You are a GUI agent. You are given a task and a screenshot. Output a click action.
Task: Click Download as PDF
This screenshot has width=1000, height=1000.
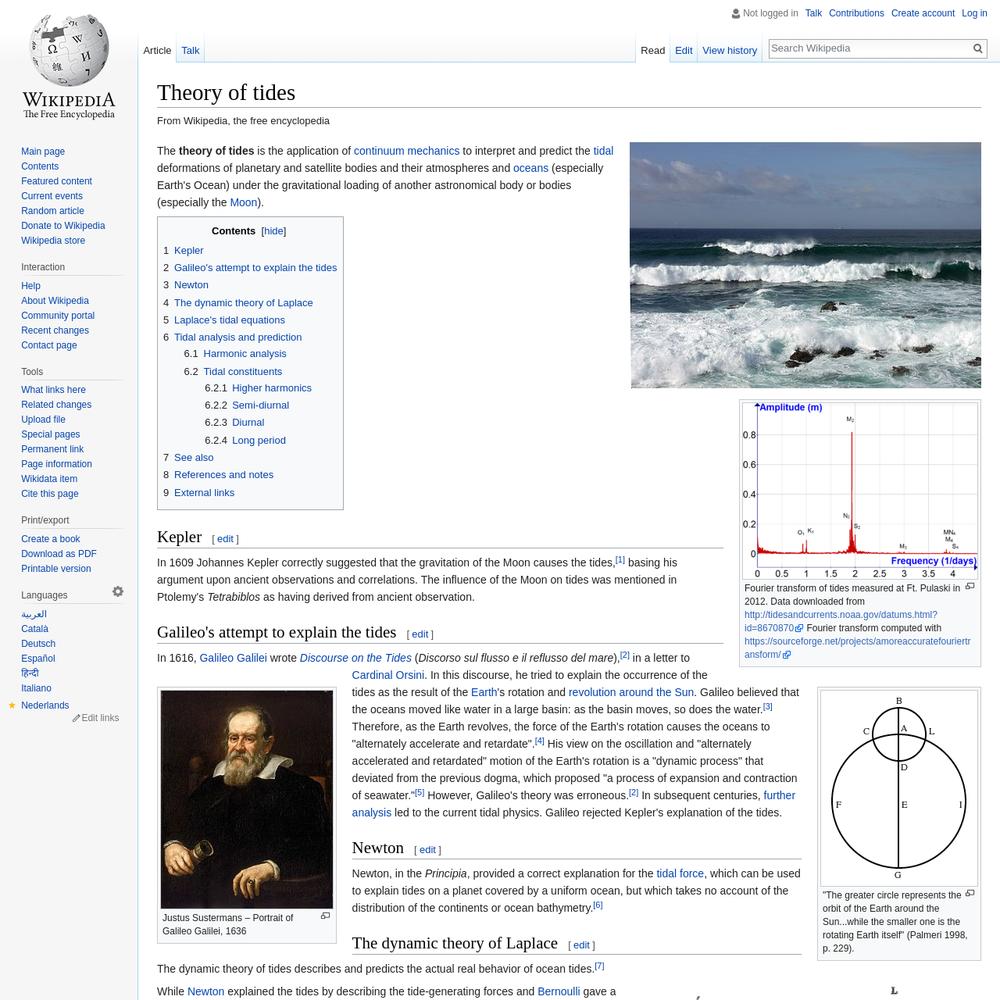point(59,554)
